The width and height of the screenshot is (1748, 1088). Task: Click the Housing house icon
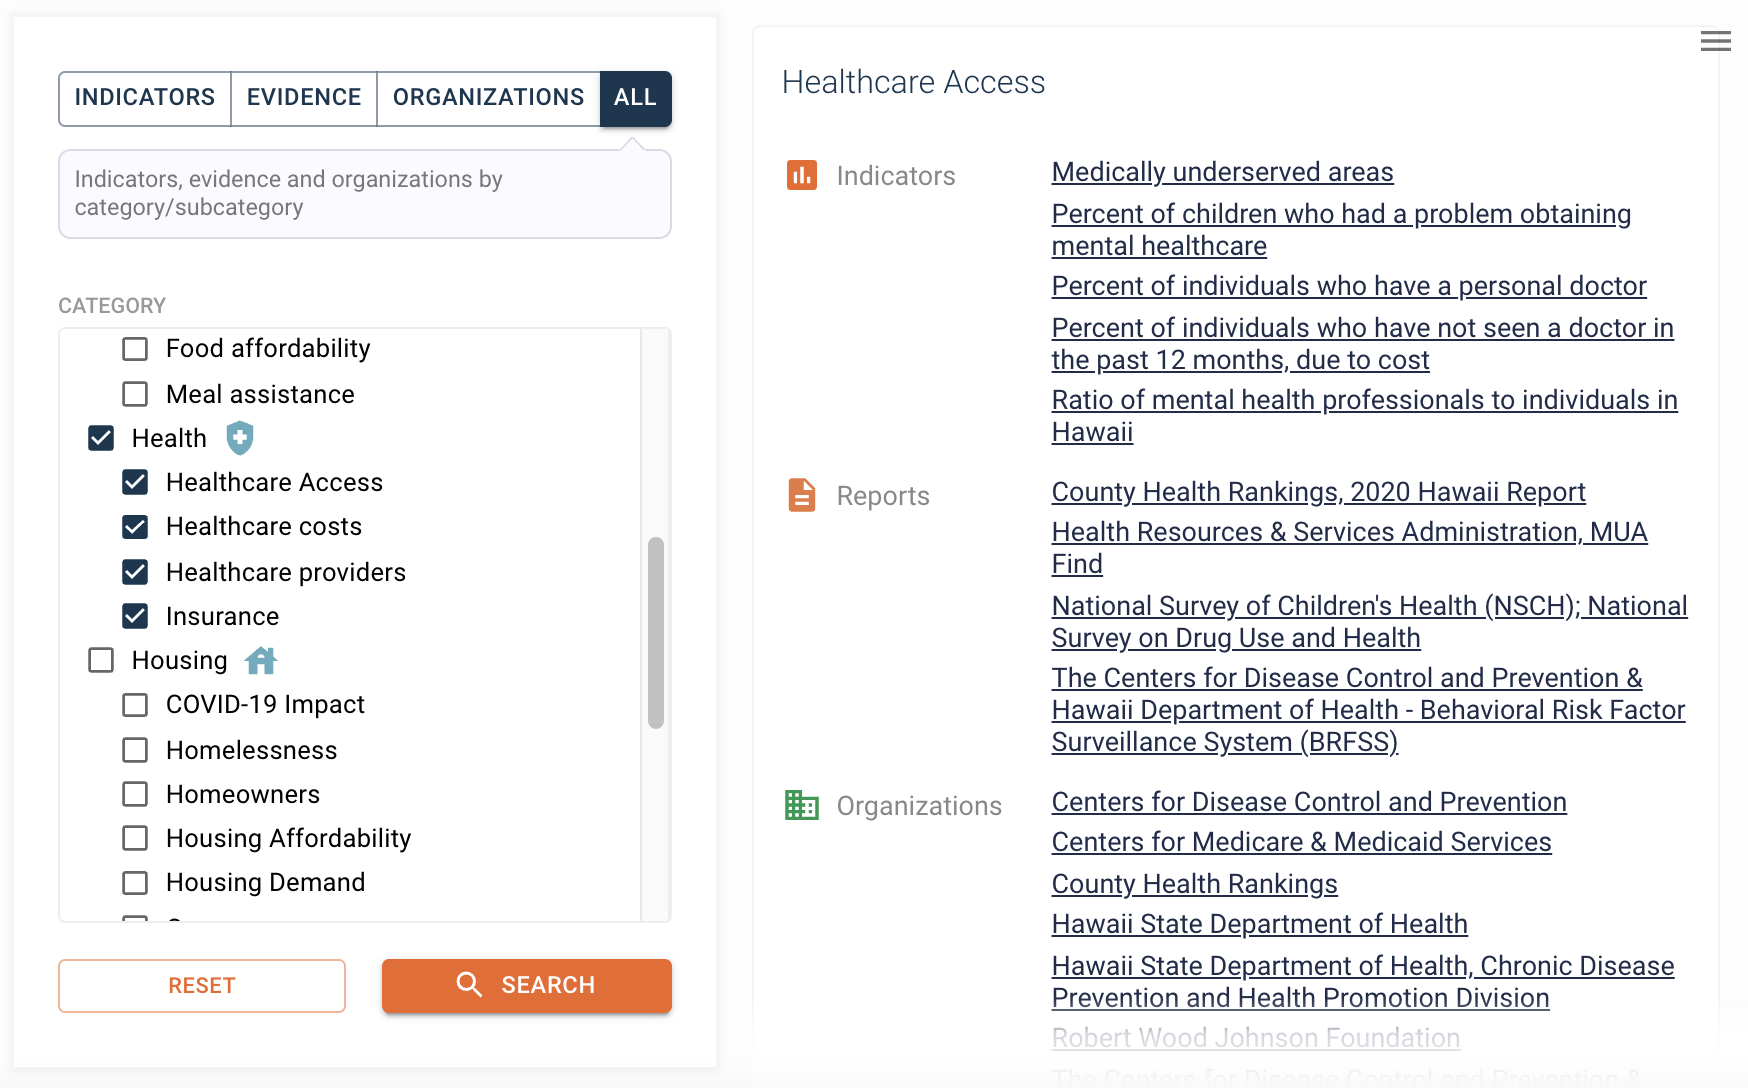(x=261, y=660)
